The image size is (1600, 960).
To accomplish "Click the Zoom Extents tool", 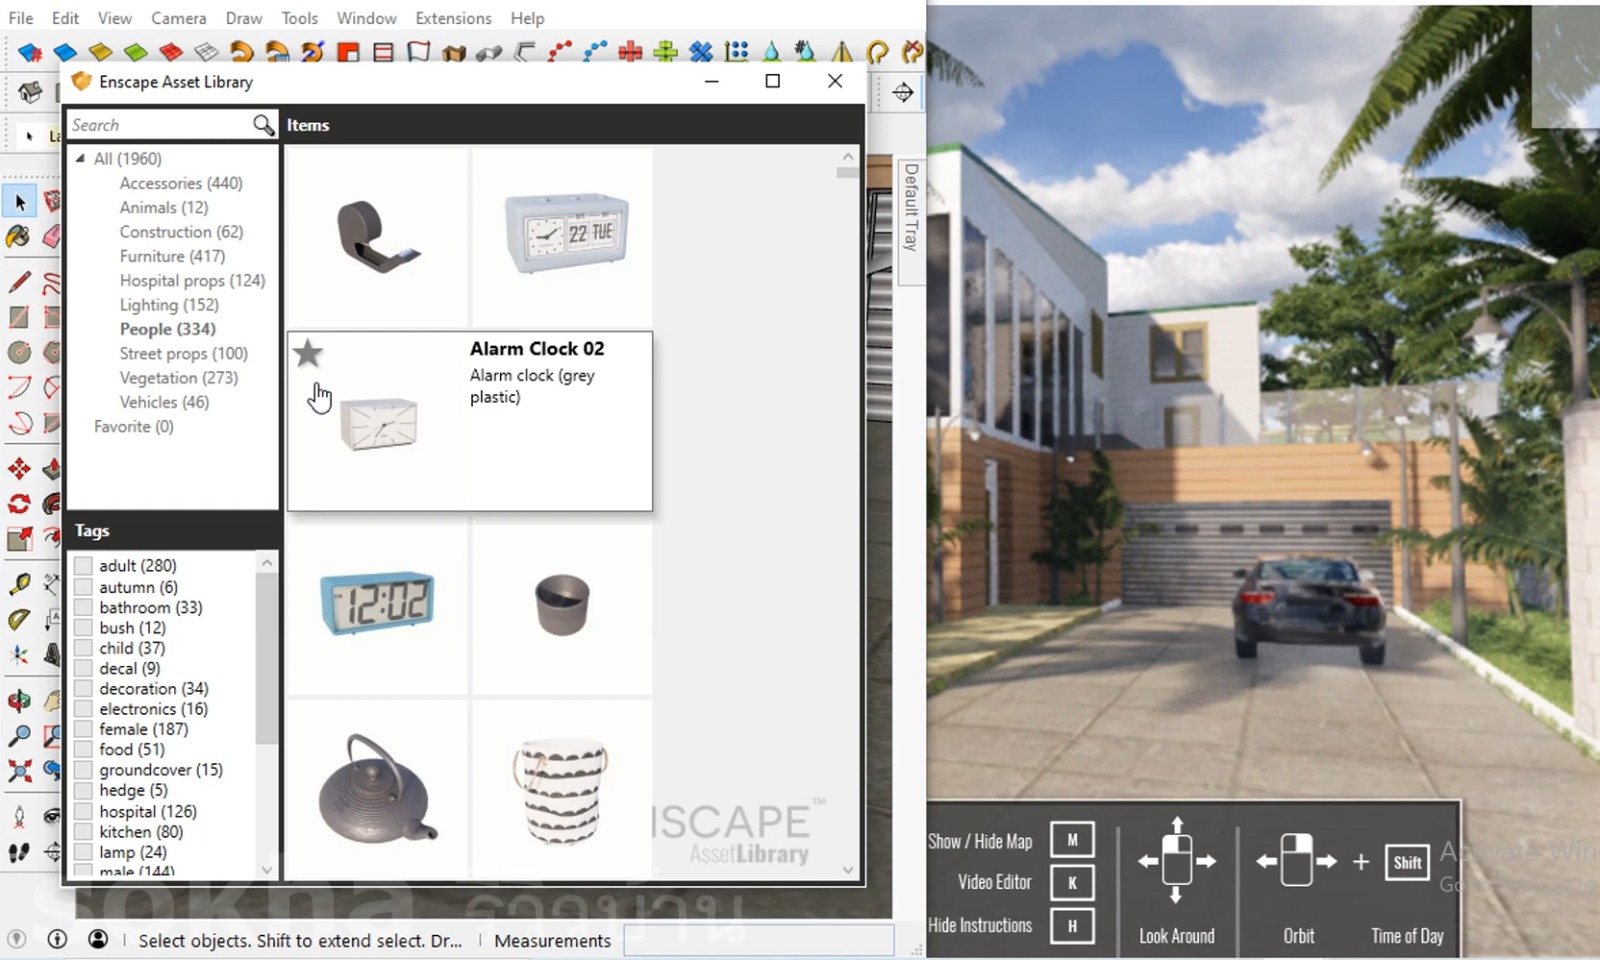I will (x=19, y=771).
